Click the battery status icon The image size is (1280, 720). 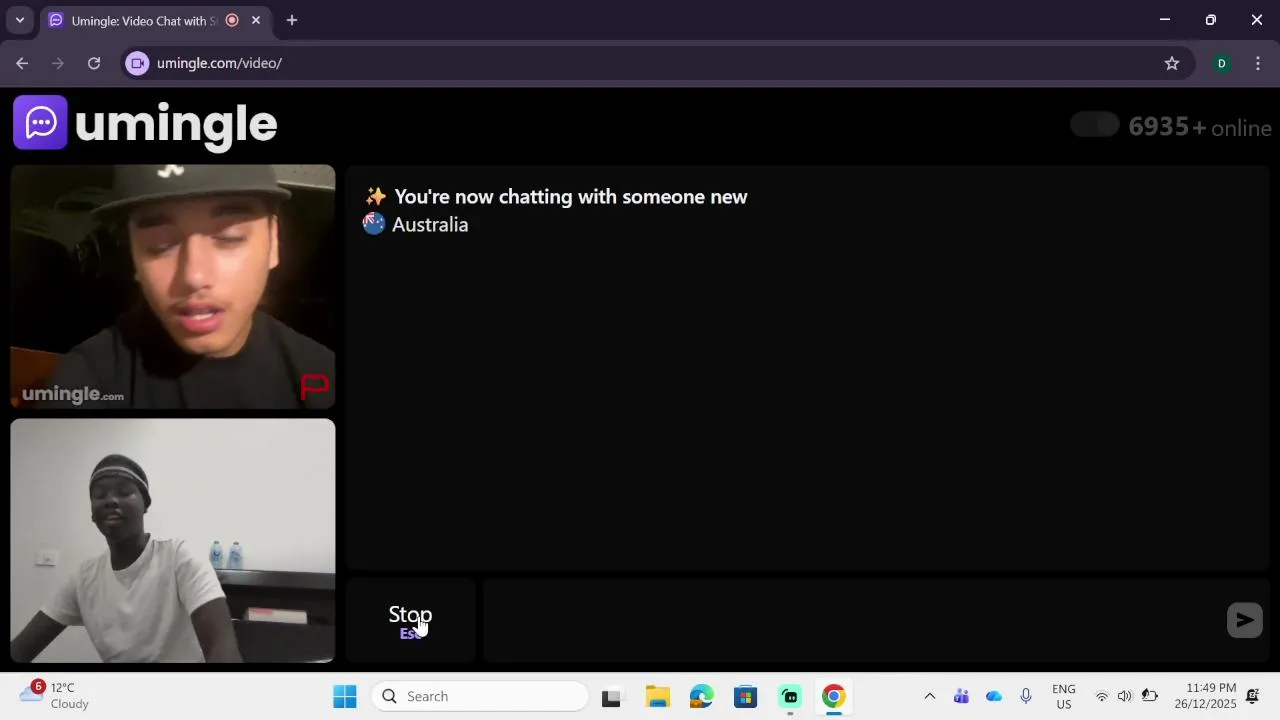1150,696
